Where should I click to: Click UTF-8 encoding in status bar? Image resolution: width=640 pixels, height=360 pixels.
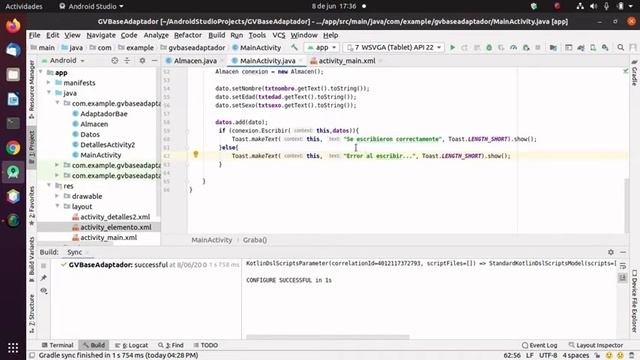click(548, 356)
